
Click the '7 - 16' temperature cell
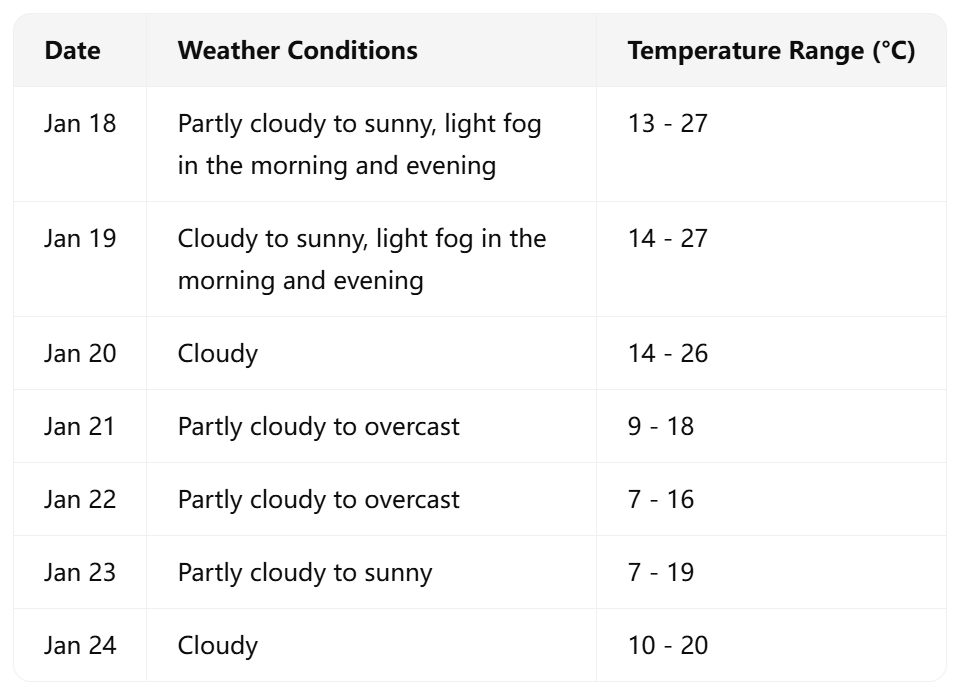coord(660,499)
